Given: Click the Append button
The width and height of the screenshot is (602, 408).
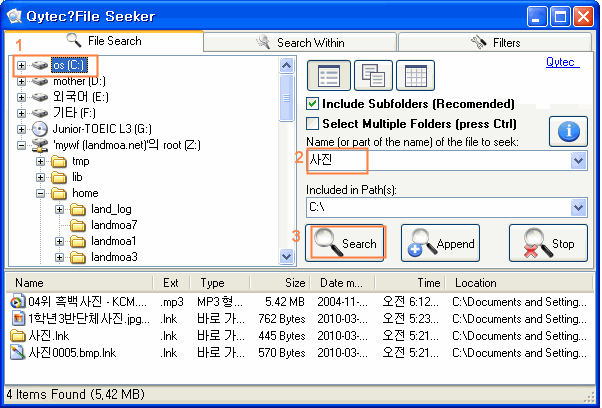Looking at the screenshot, I should click(440, 243).
